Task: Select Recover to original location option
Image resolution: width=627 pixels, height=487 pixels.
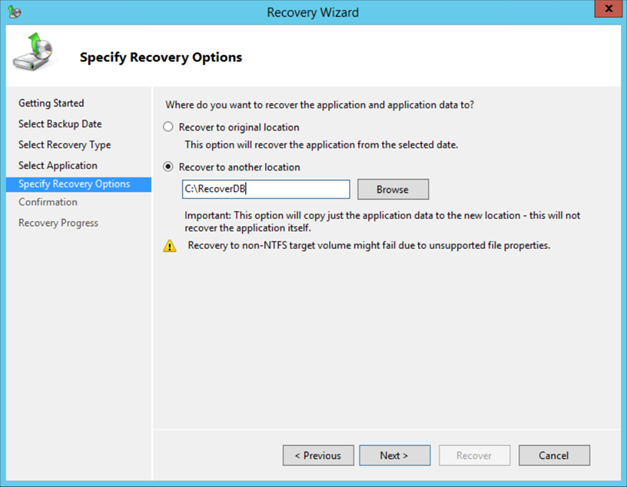Action: 168,127
